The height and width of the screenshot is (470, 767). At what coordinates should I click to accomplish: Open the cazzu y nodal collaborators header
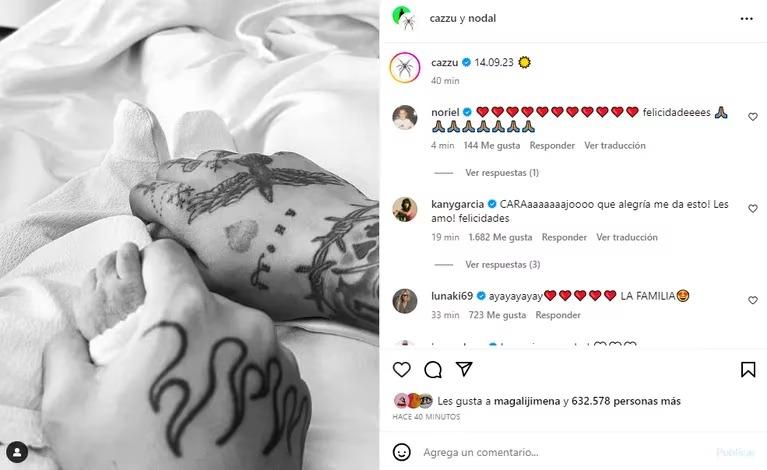point(462,18)
